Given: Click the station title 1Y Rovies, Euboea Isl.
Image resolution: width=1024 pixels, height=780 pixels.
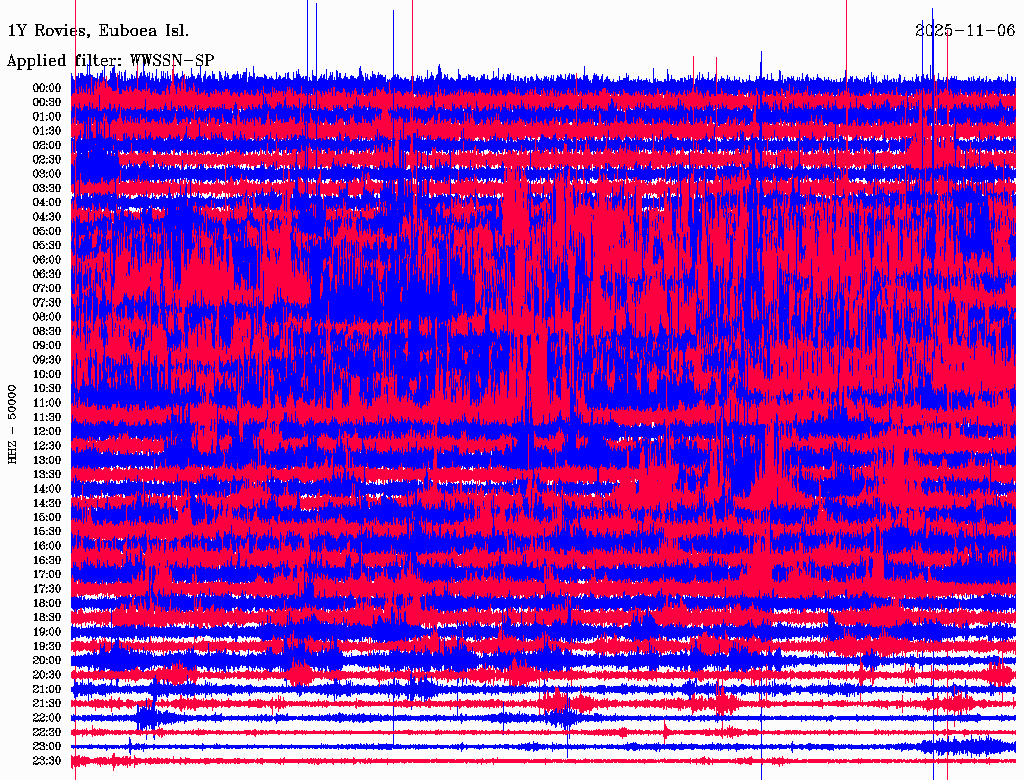Looking at the screenshot, I should 97,30.
